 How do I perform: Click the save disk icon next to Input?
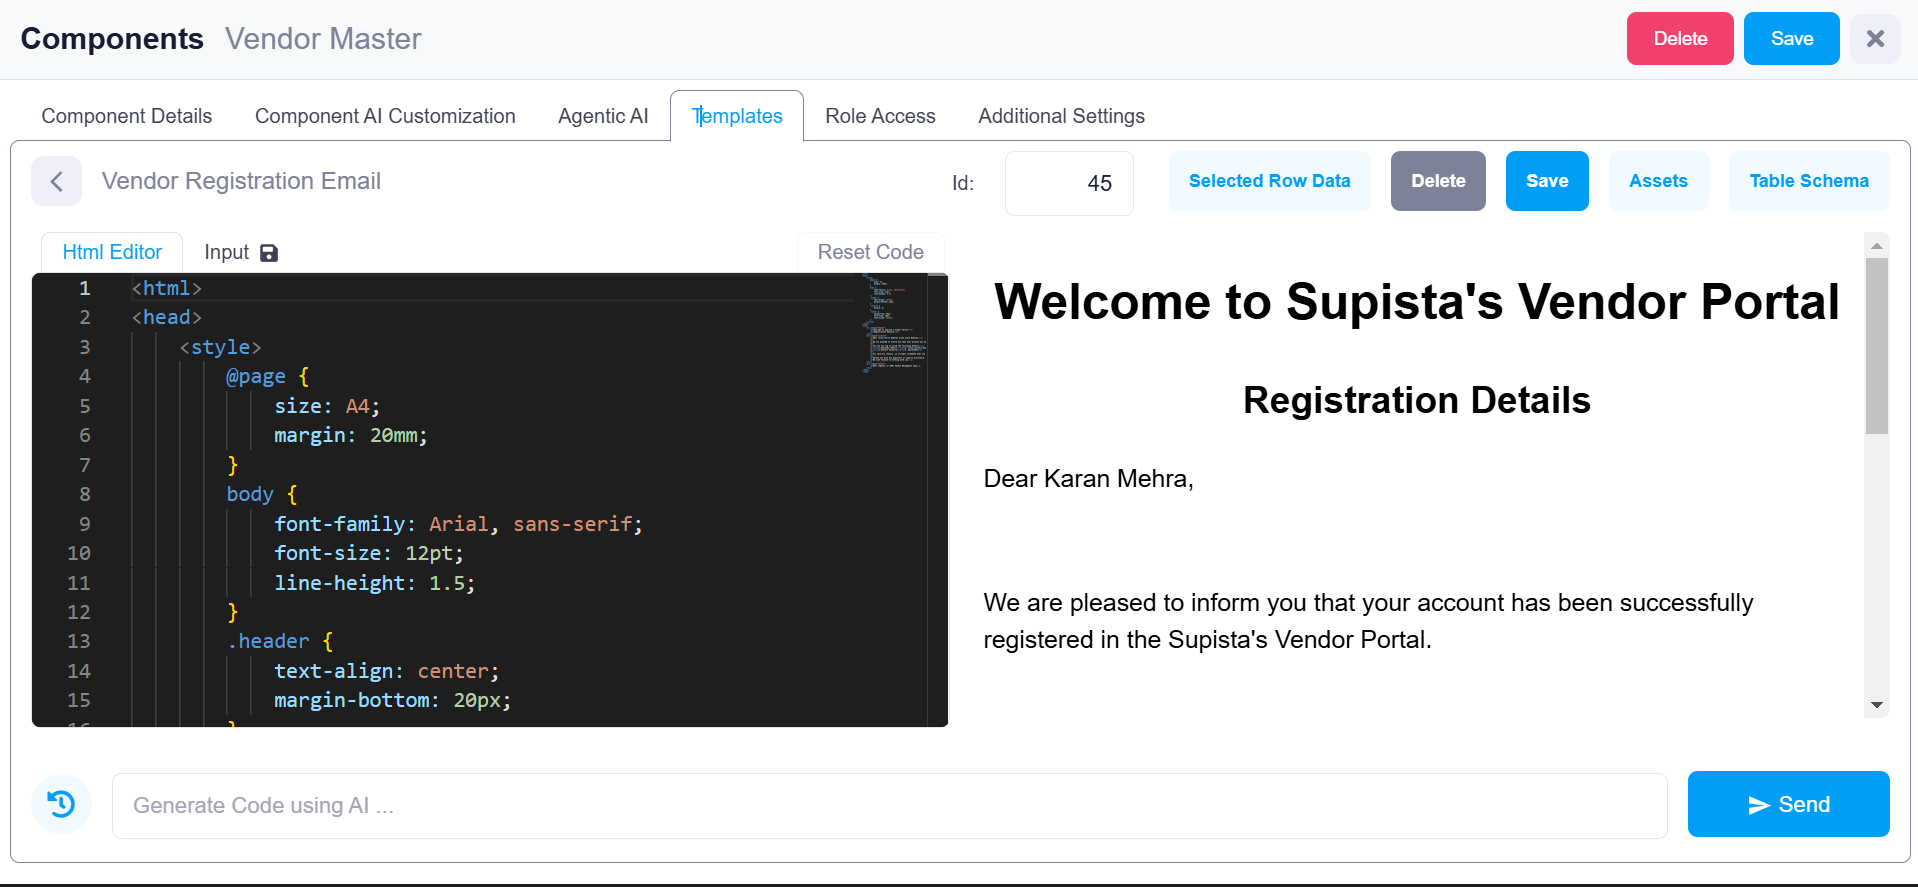pos(269,253)
